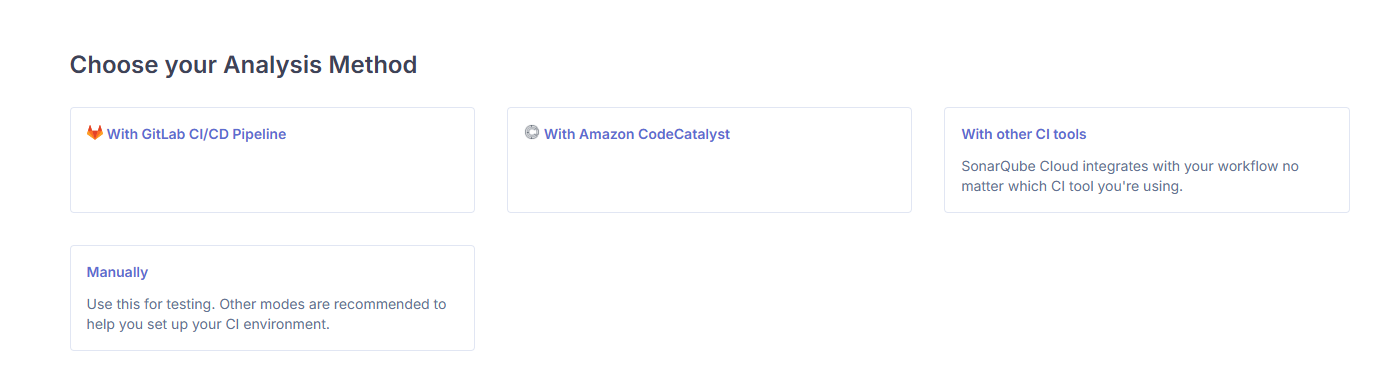Pick the card saying Use this for testing
1385x382 pixels.
(x=272, y=298)
